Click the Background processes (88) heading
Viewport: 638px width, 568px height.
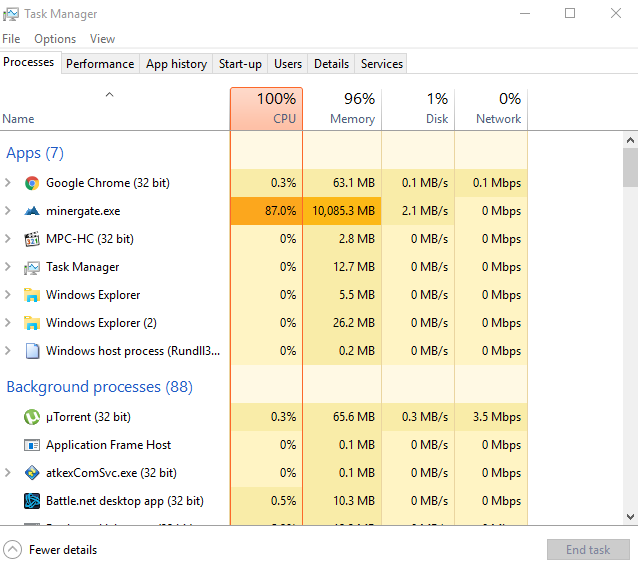[x=100, y=387]
